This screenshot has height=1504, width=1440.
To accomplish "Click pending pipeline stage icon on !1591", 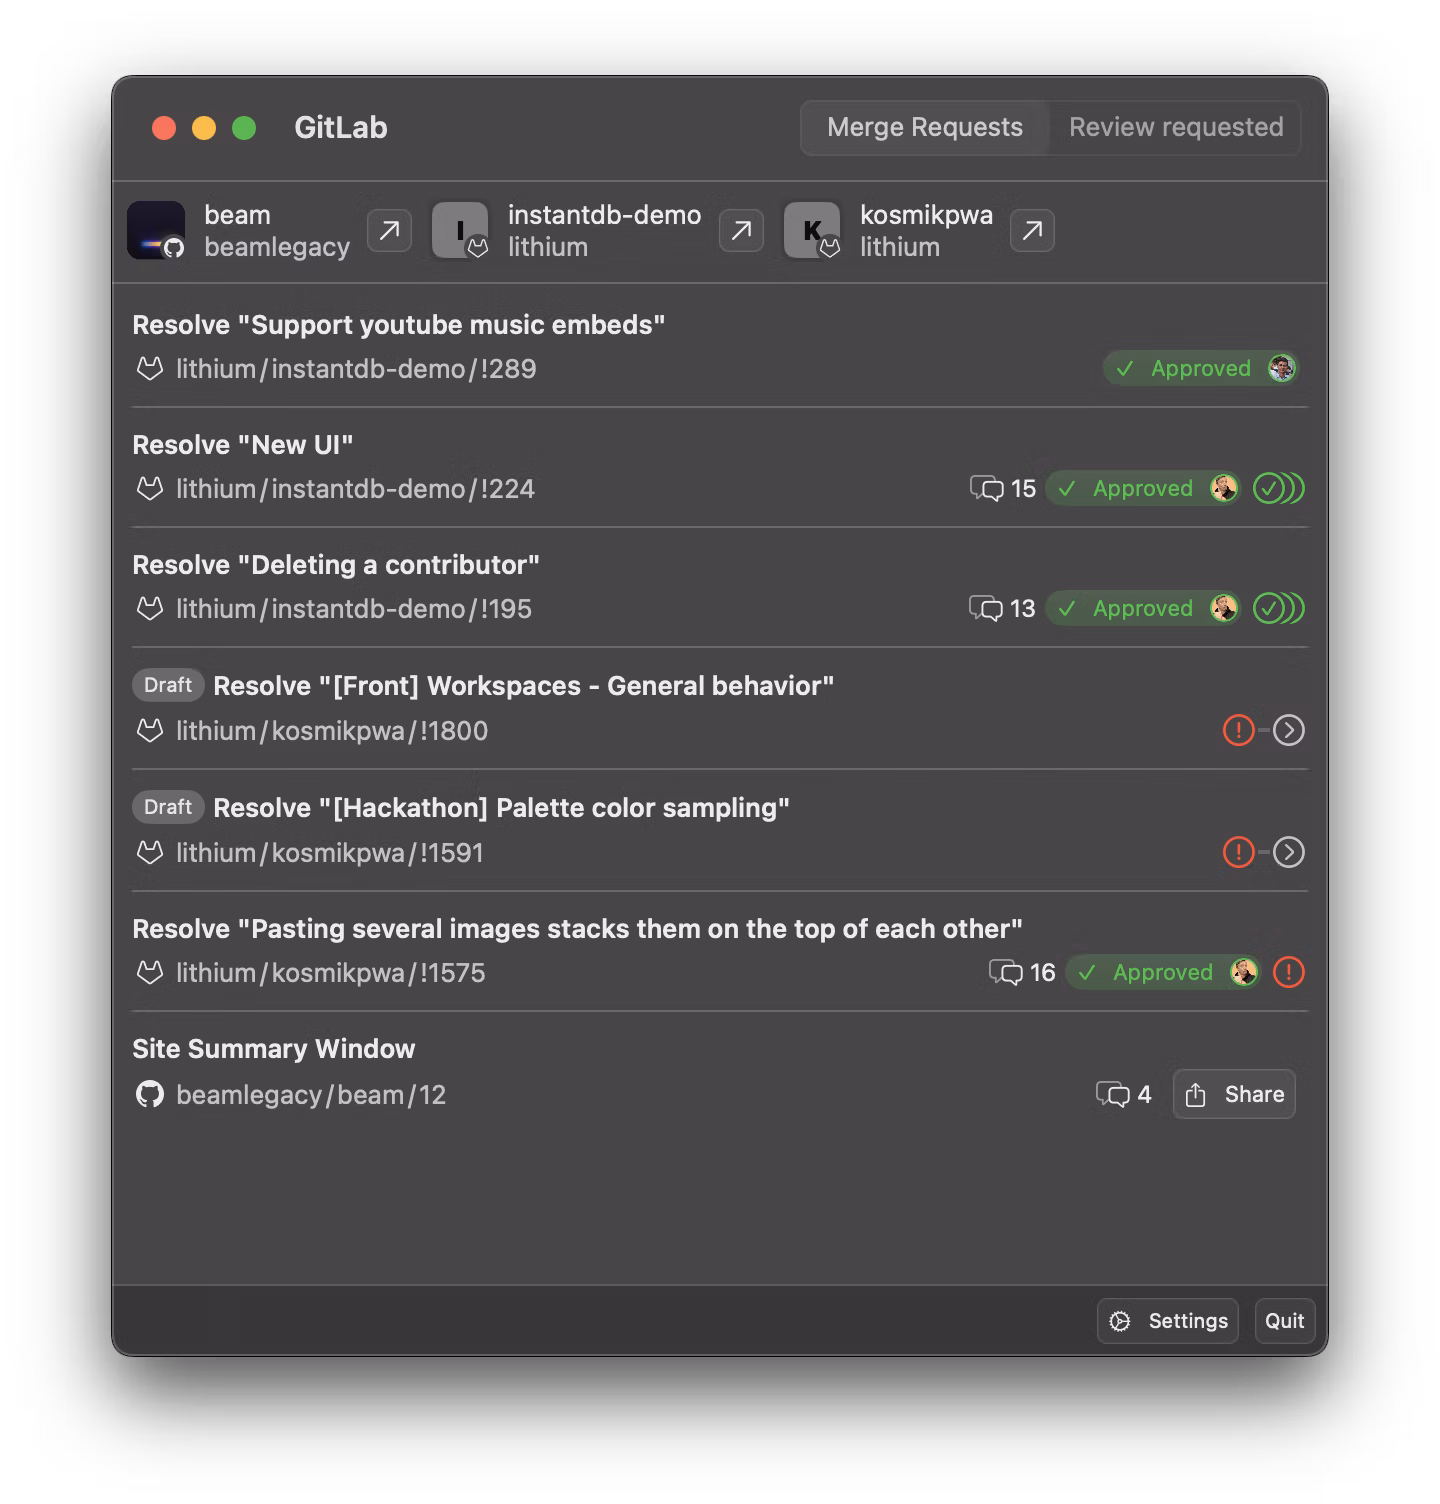I will coord(1289,853).
